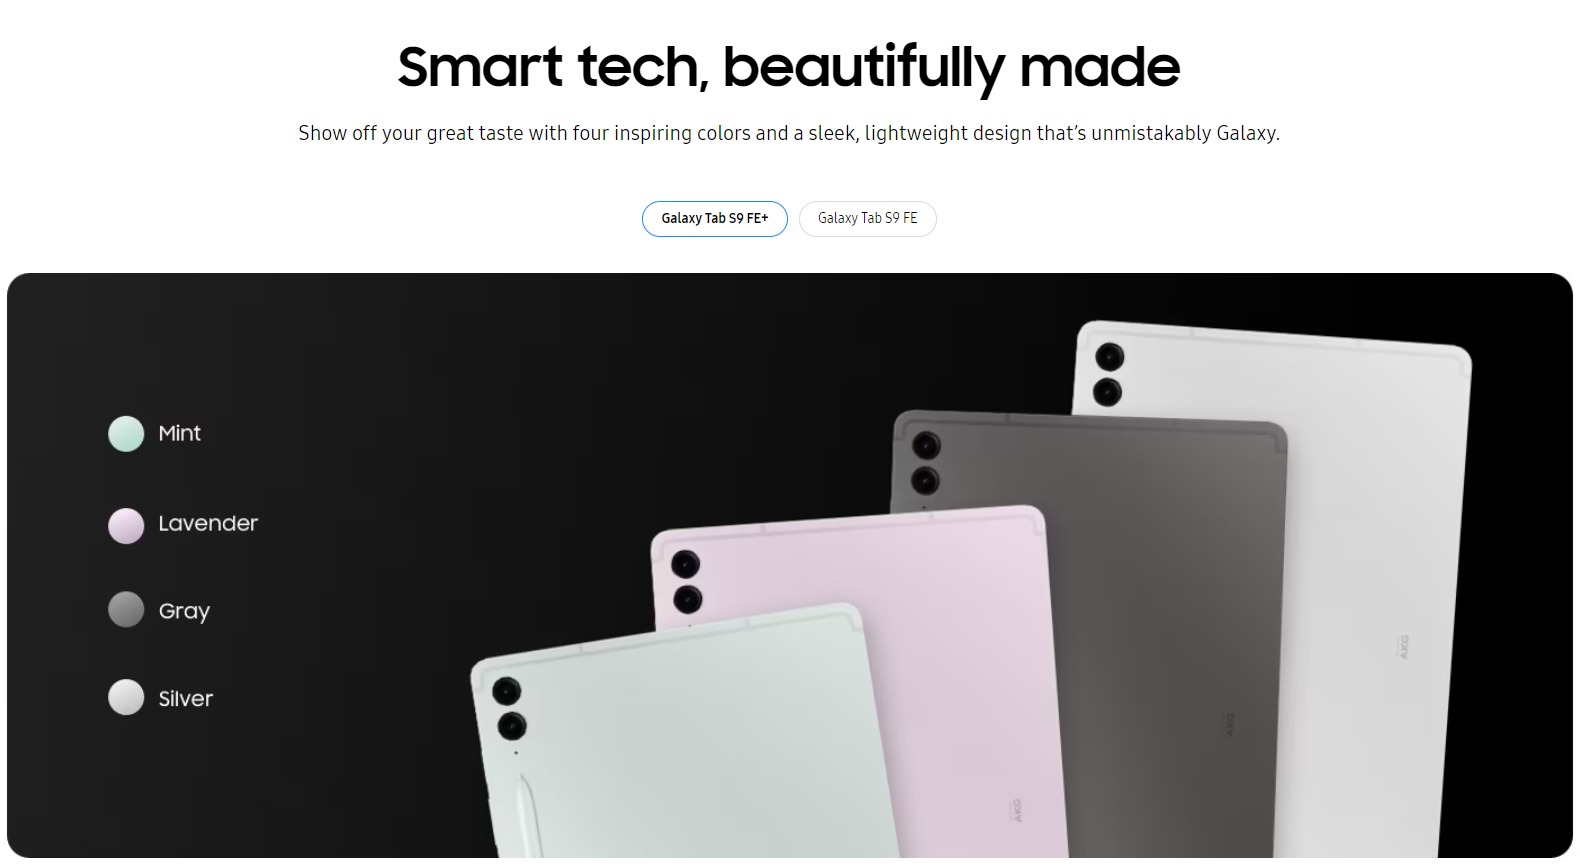Image resolution: width=1580 pixels, height=865 pixels.
Task: Click the silver tablet's dual camera lenses
Action: (1109, 374)
